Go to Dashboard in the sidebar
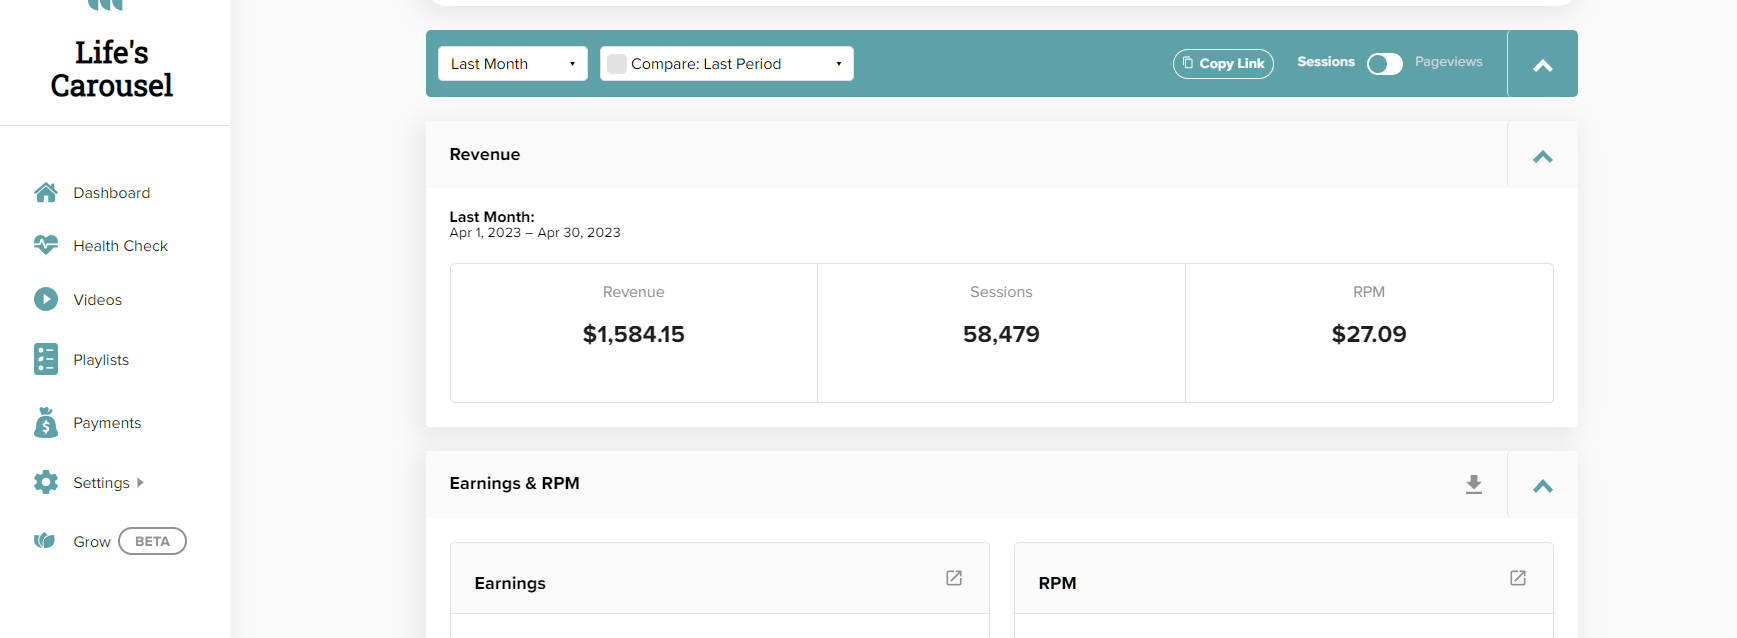Image resolution: width=1737 pixels, height=638 pixels. click(112, 193)
